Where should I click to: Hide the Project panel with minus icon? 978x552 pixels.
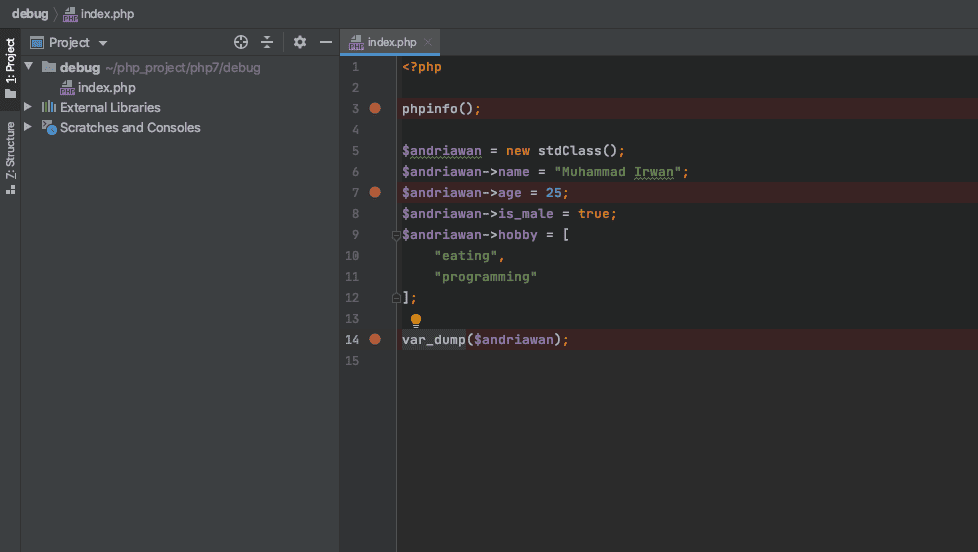(325, 42)
